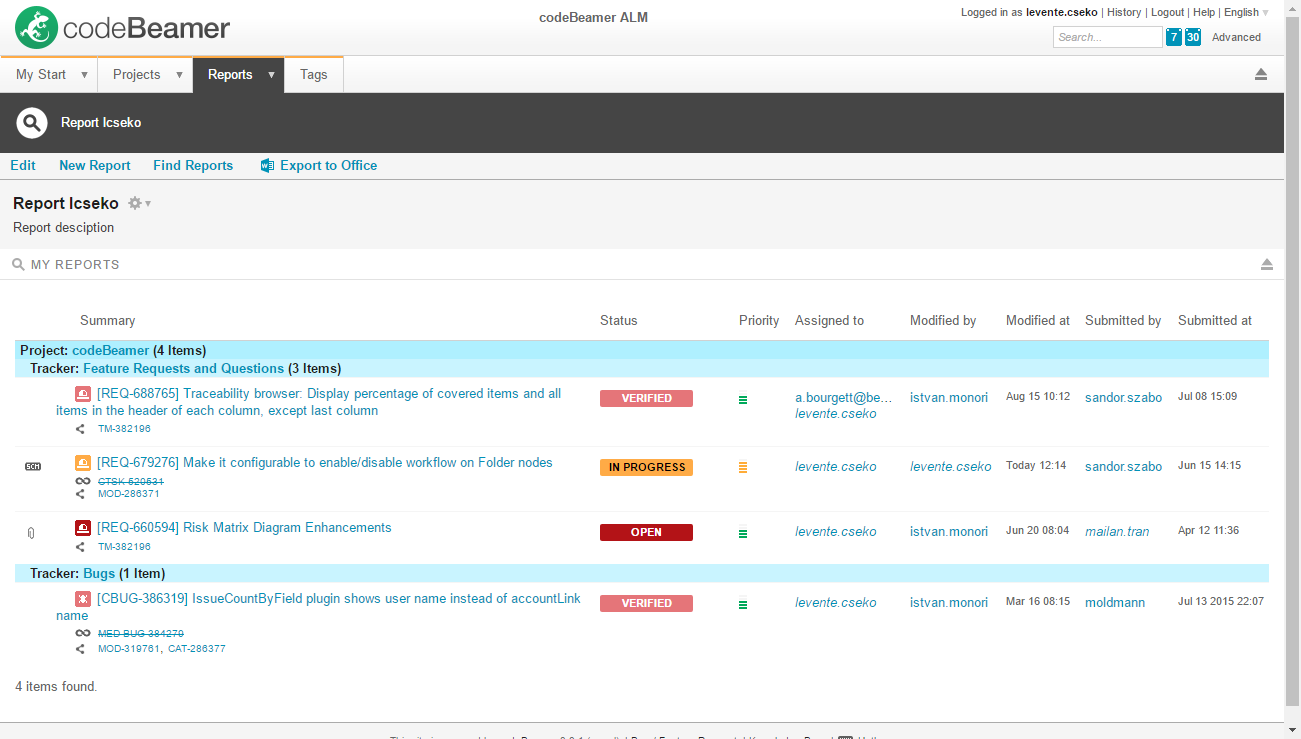Open the Feature Requests and Questions tracker link
This screenshot has height=739, width=1301.
coord(184,368)
